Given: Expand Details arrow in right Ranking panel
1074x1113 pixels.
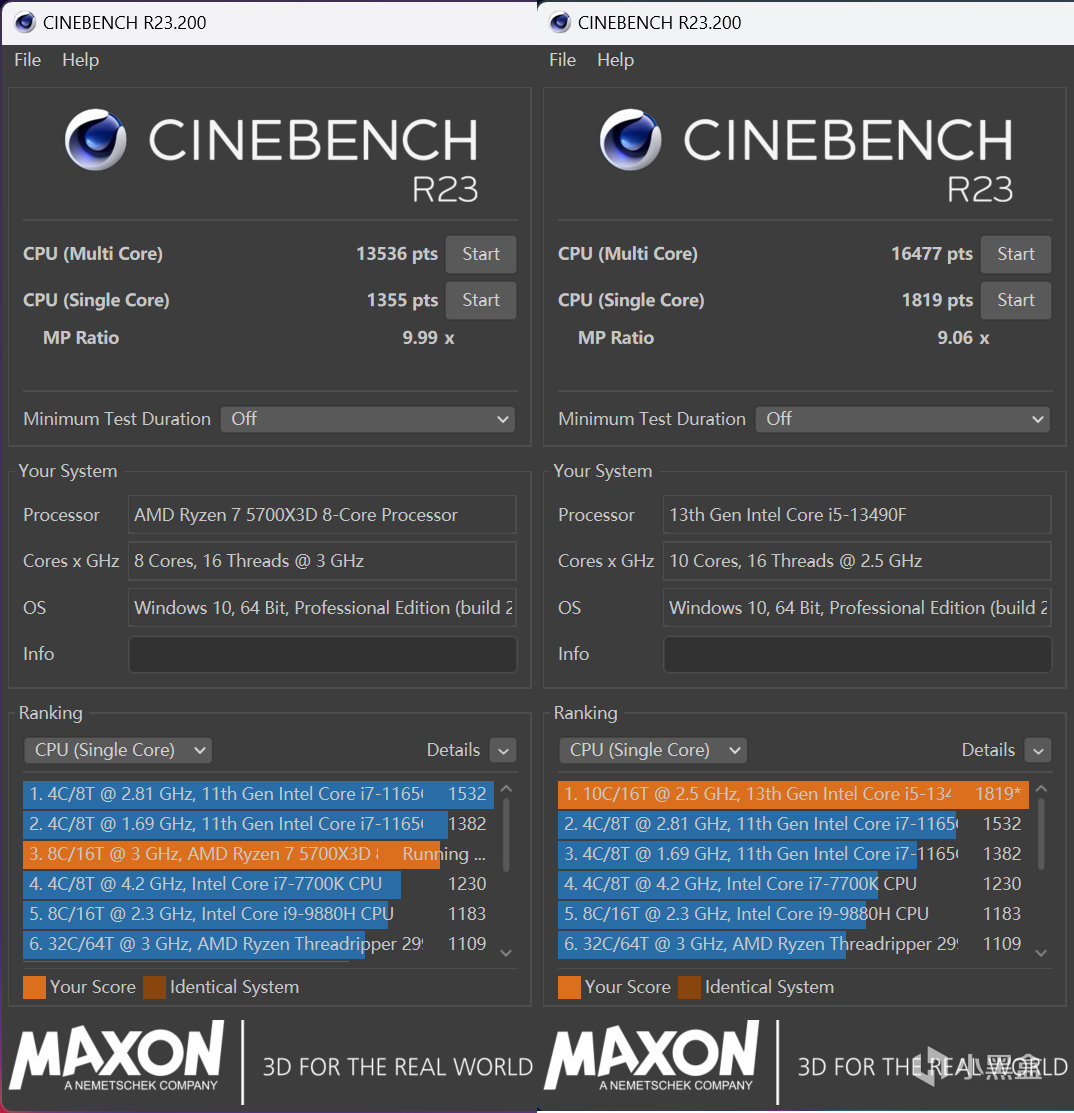Looking at the screenshot, I should [1039, 750].
